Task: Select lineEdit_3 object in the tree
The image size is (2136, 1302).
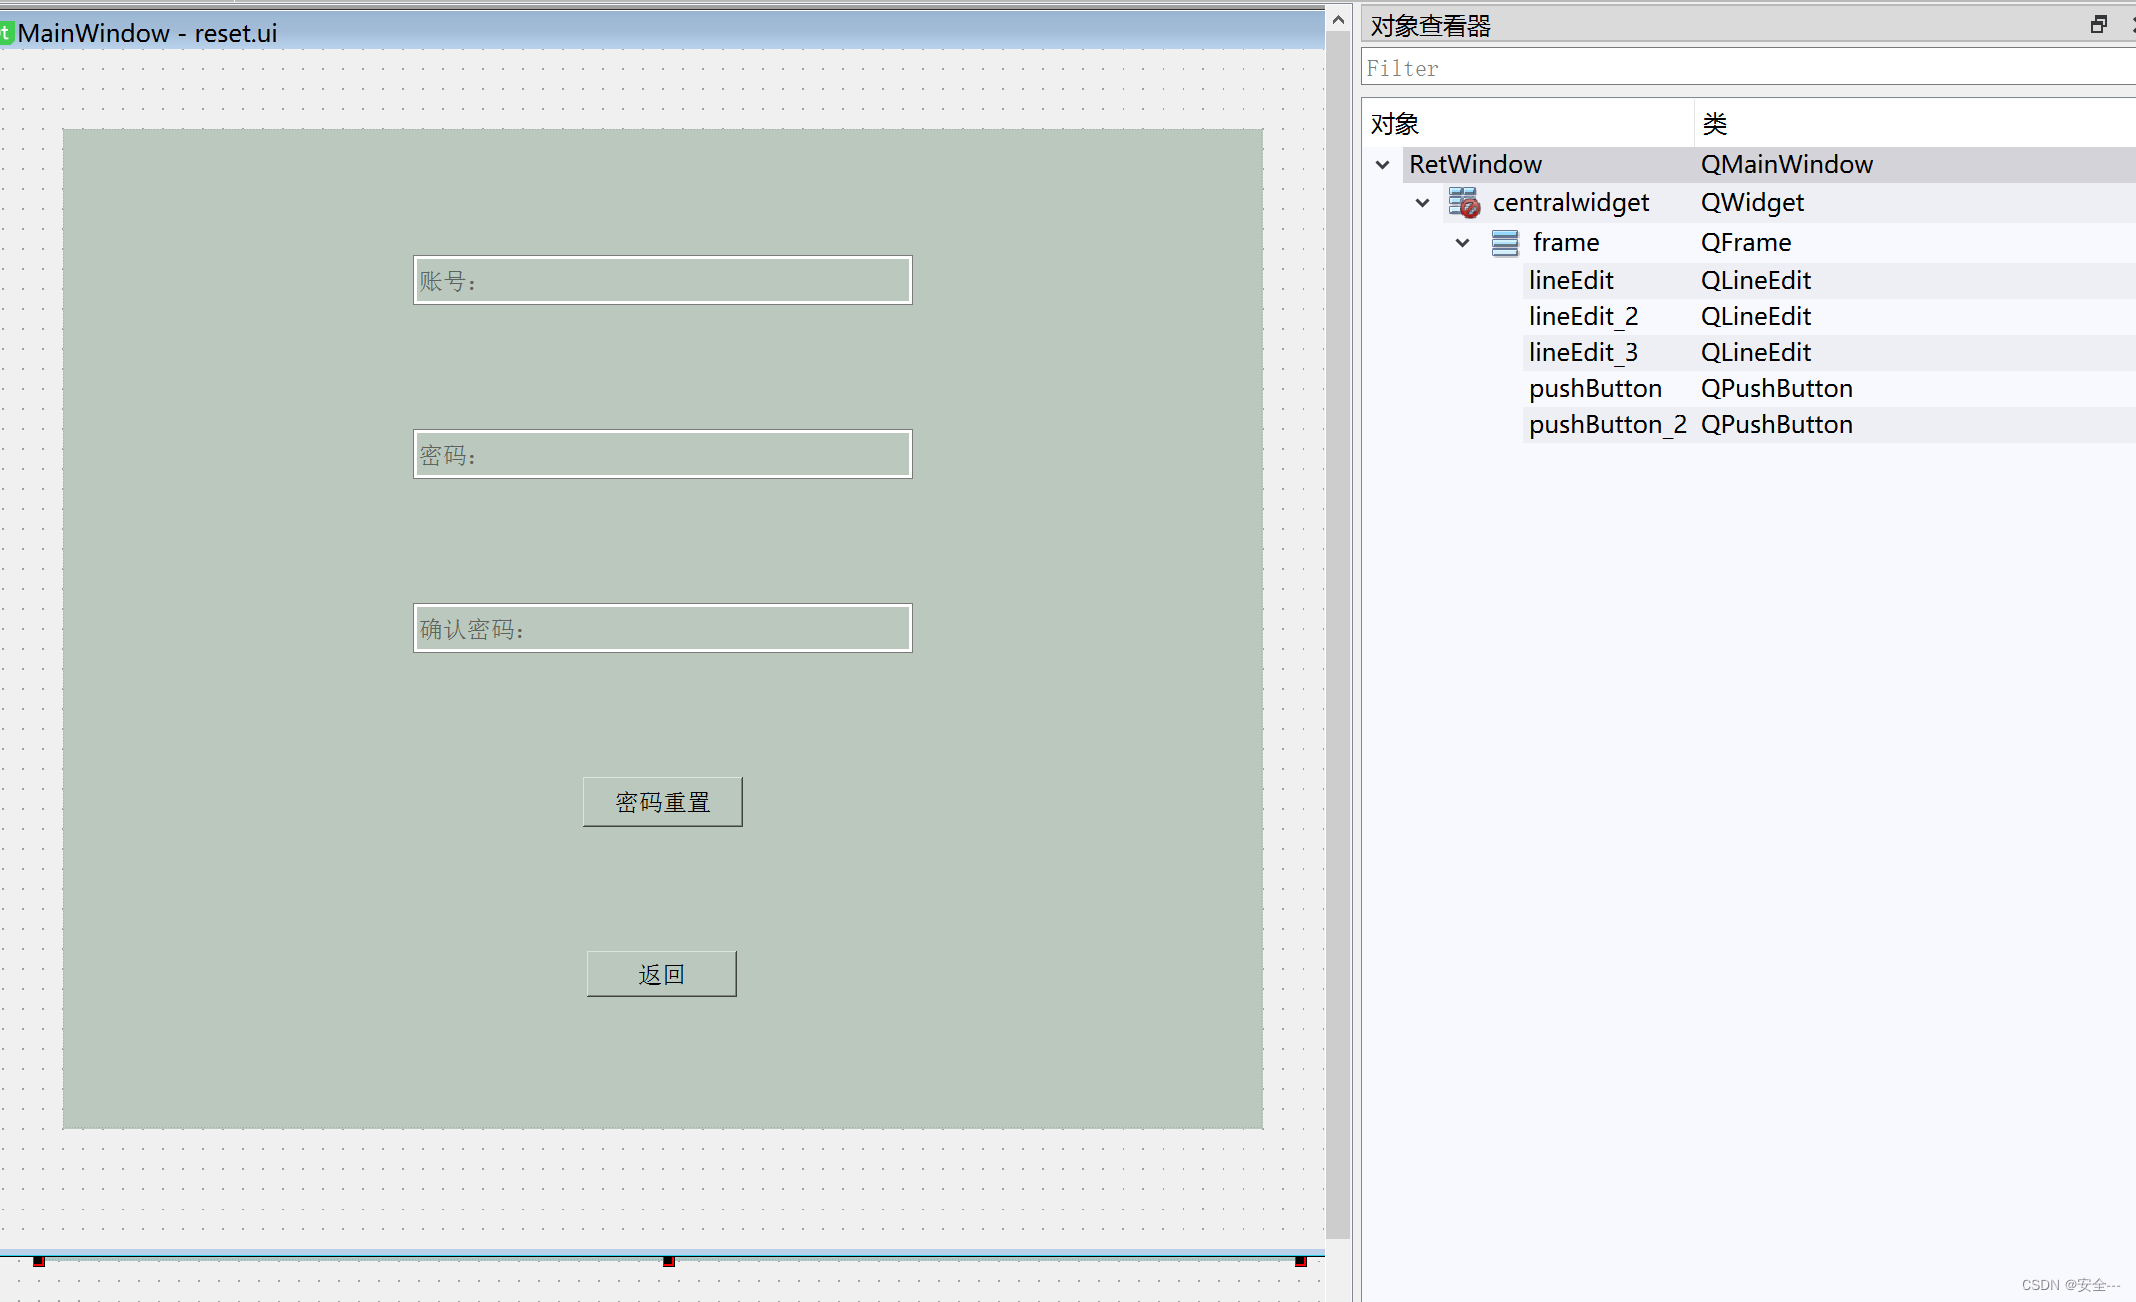Action: [x=1583, y=353]
